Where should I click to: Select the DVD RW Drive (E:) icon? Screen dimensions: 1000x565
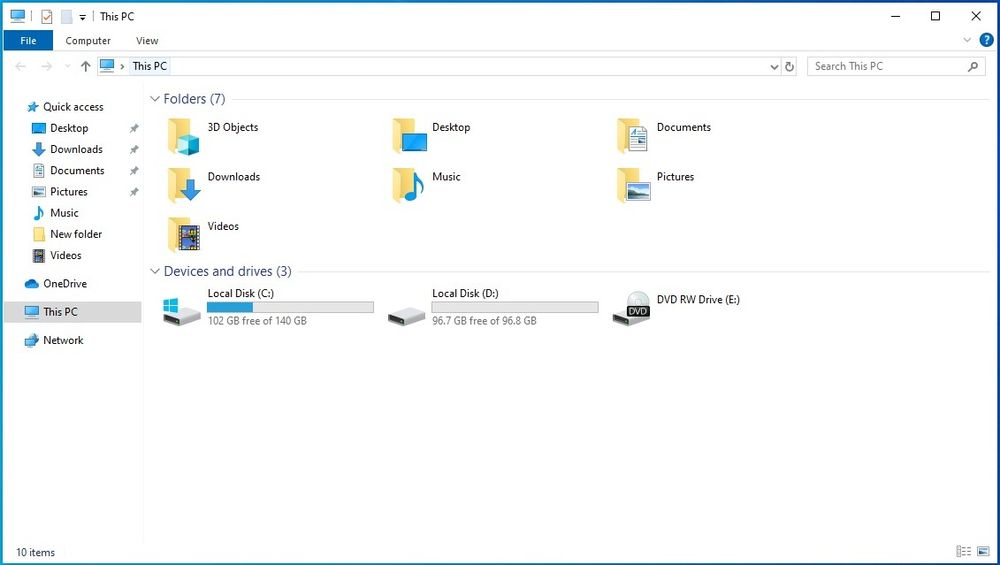(x=631, y=308)
